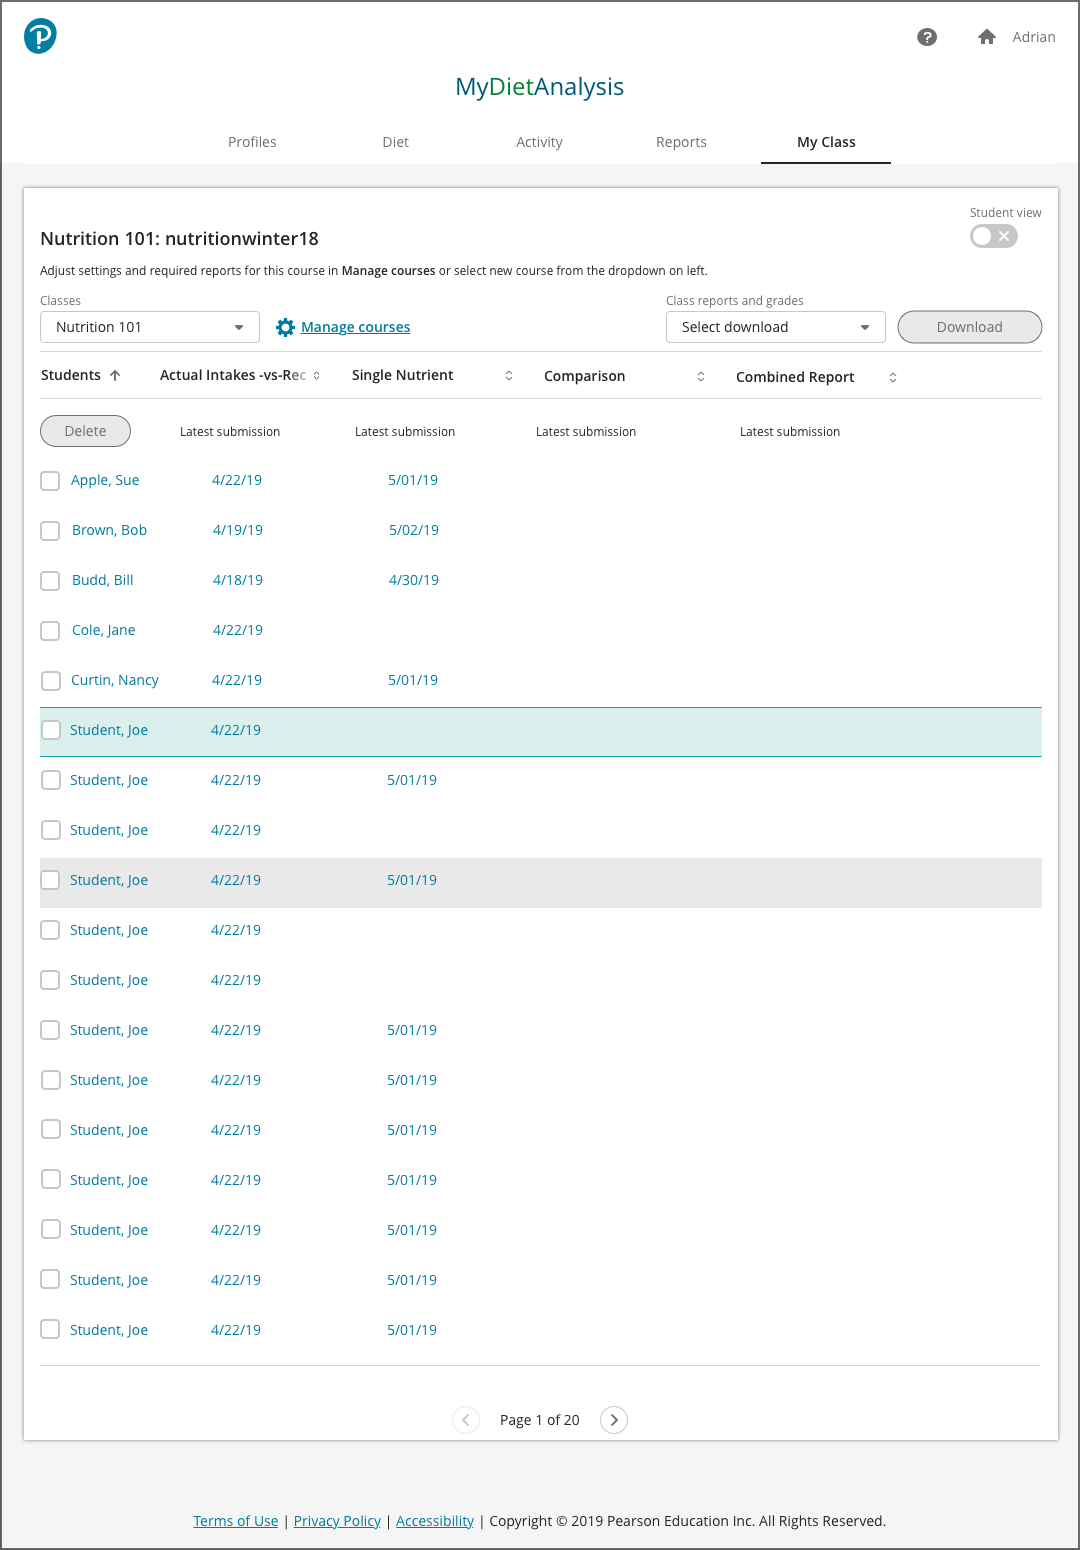
Task: Expand the Select download dropdown
Action: tap(775, 327)
